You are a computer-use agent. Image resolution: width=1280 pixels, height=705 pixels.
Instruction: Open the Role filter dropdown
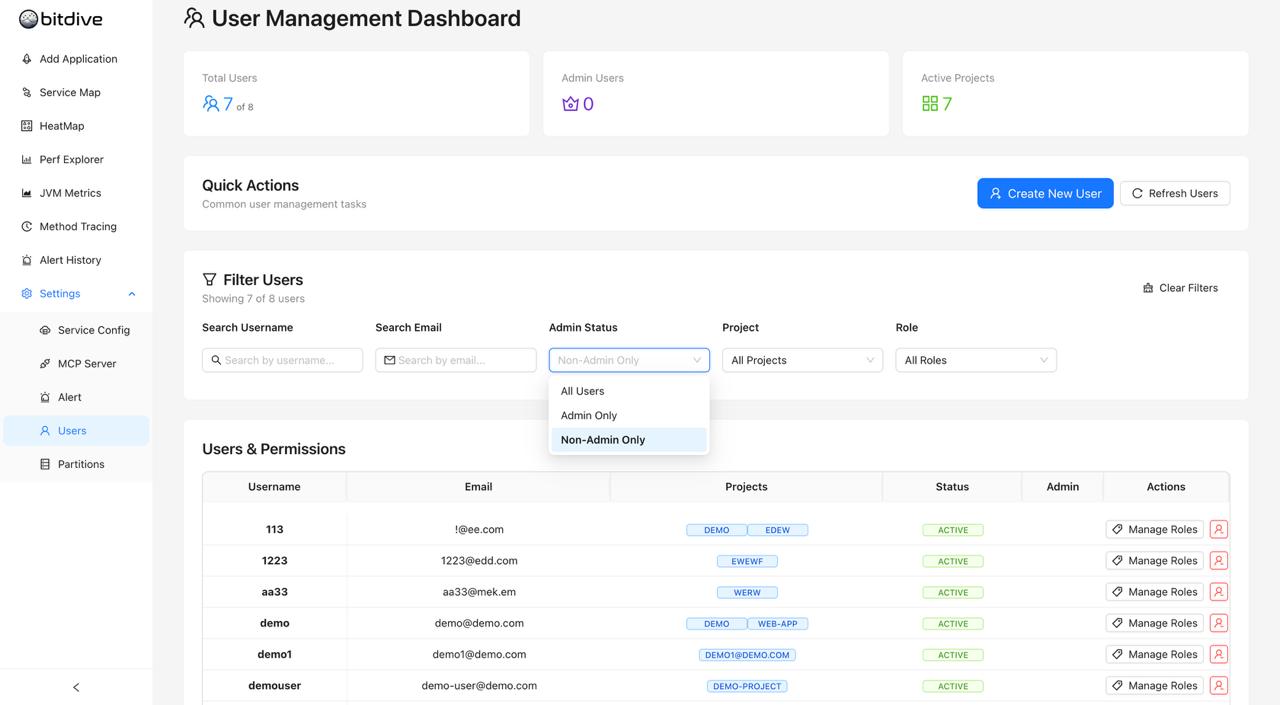coord(976,360)
